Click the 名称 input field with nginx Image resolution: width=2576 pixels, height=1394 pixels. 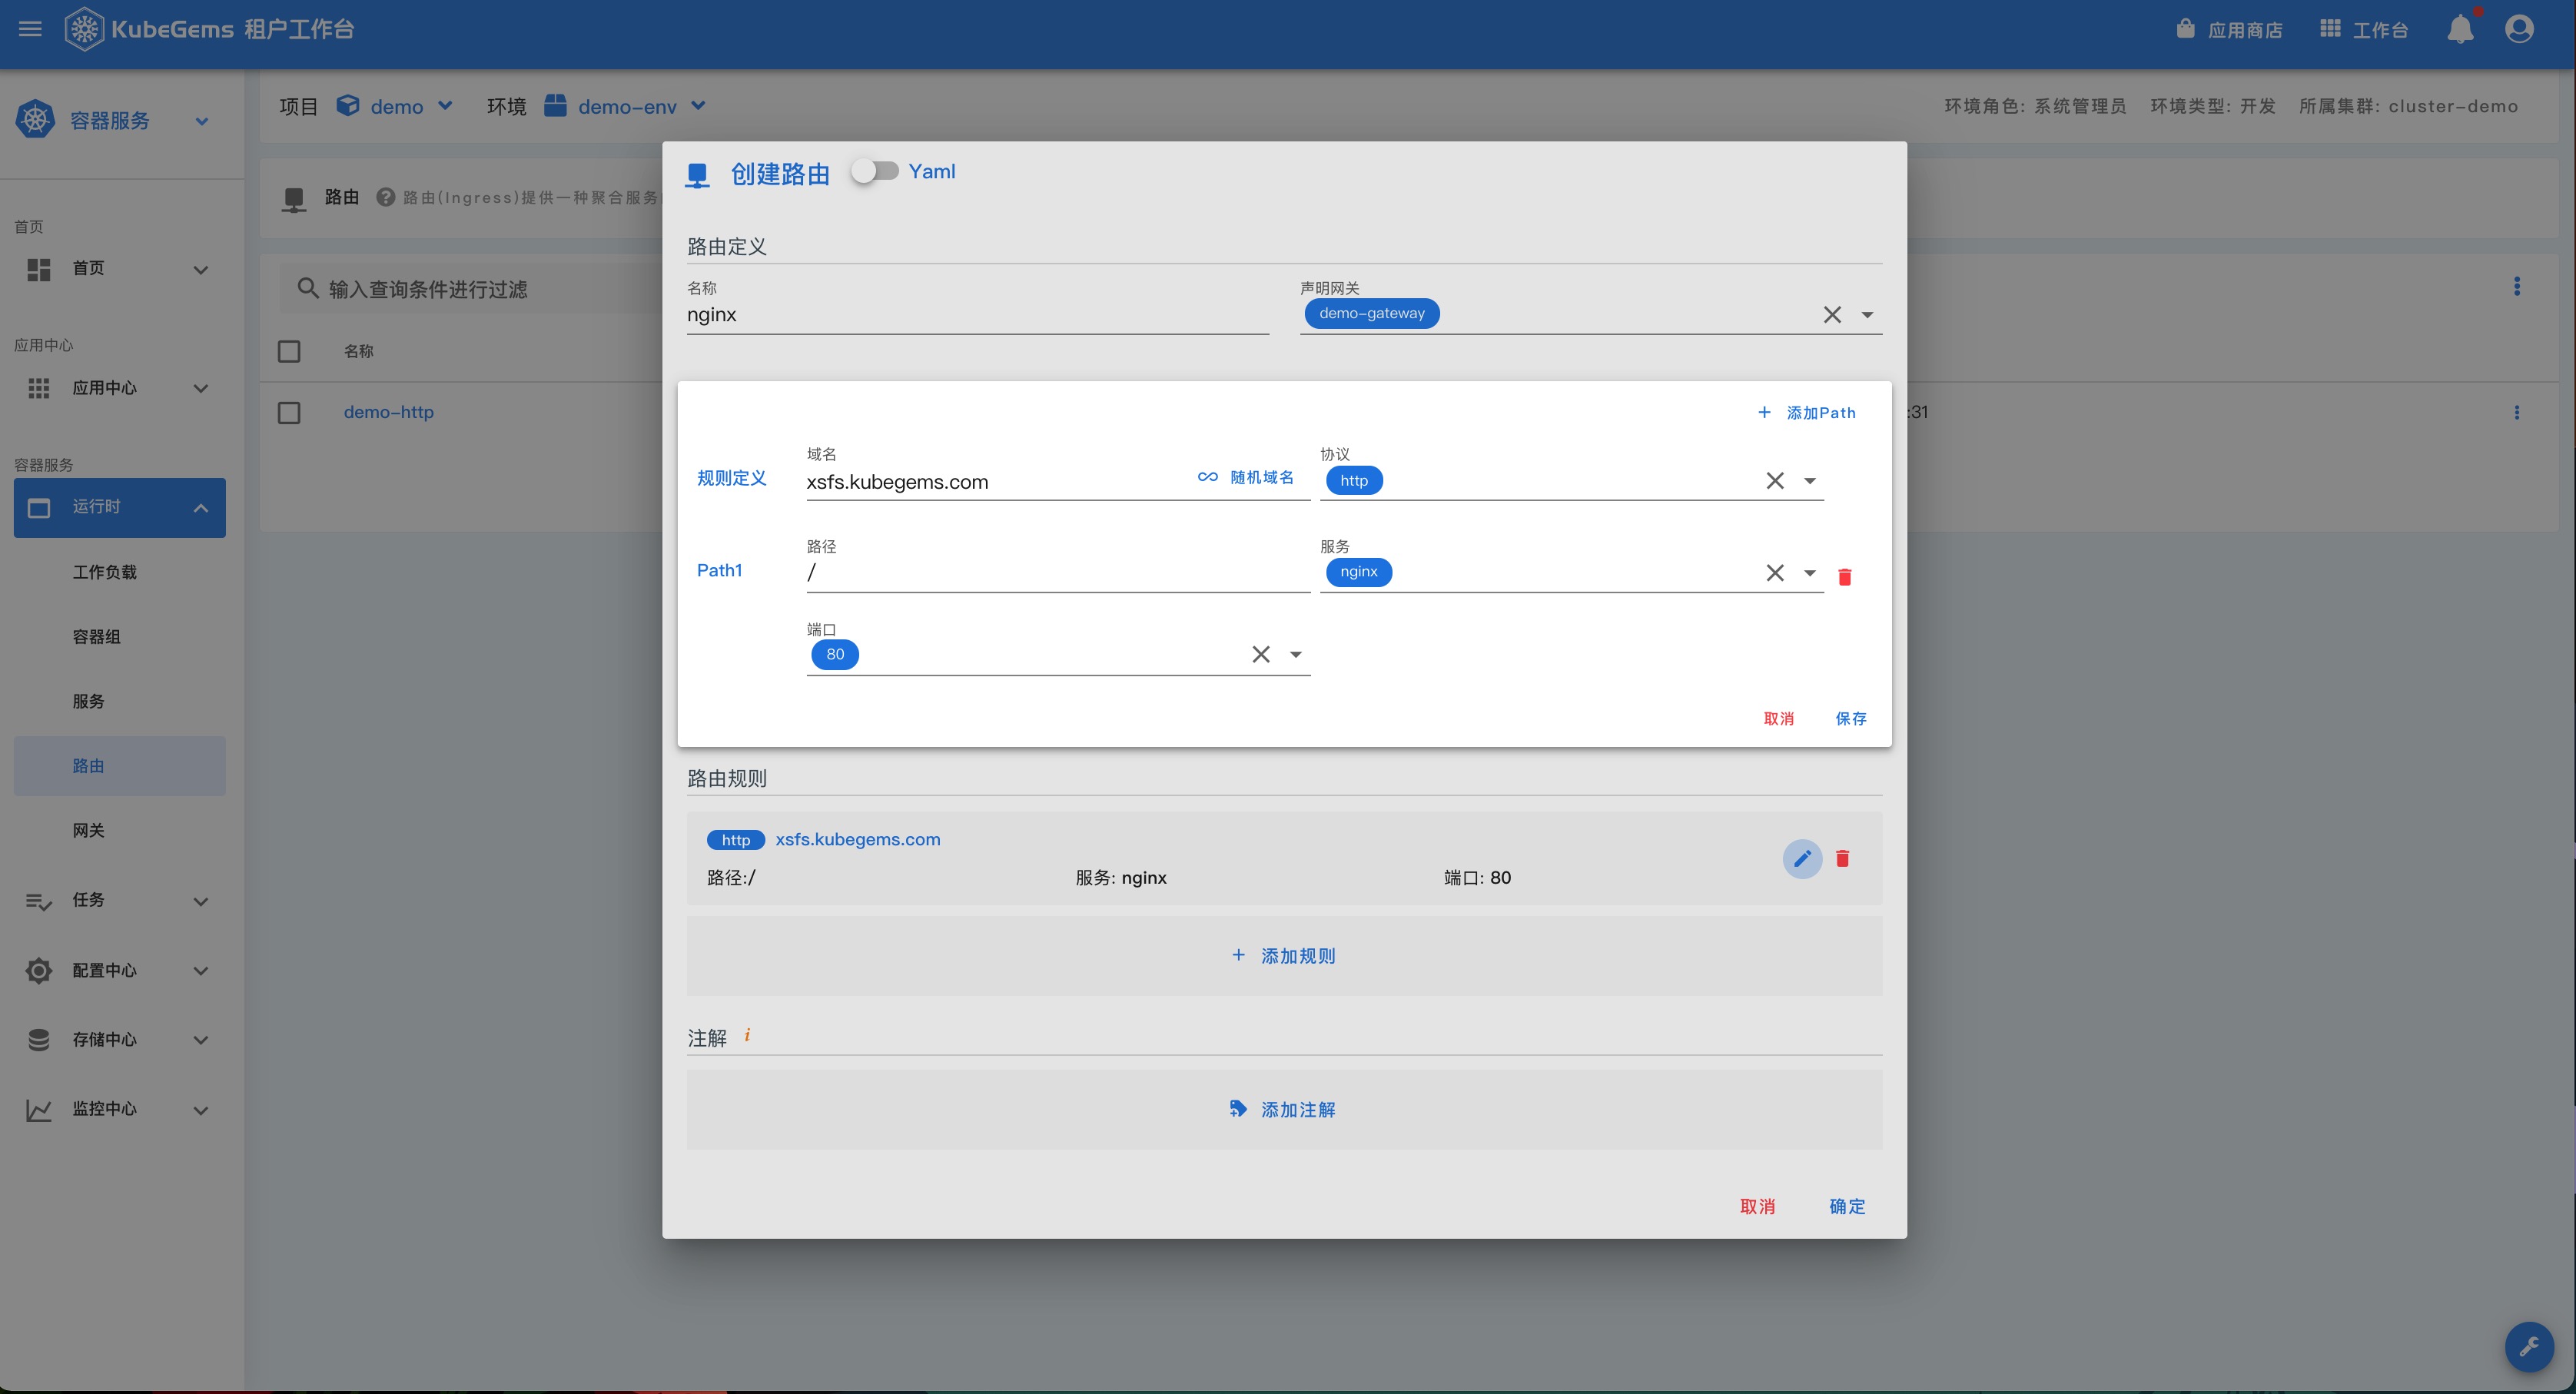978,315
